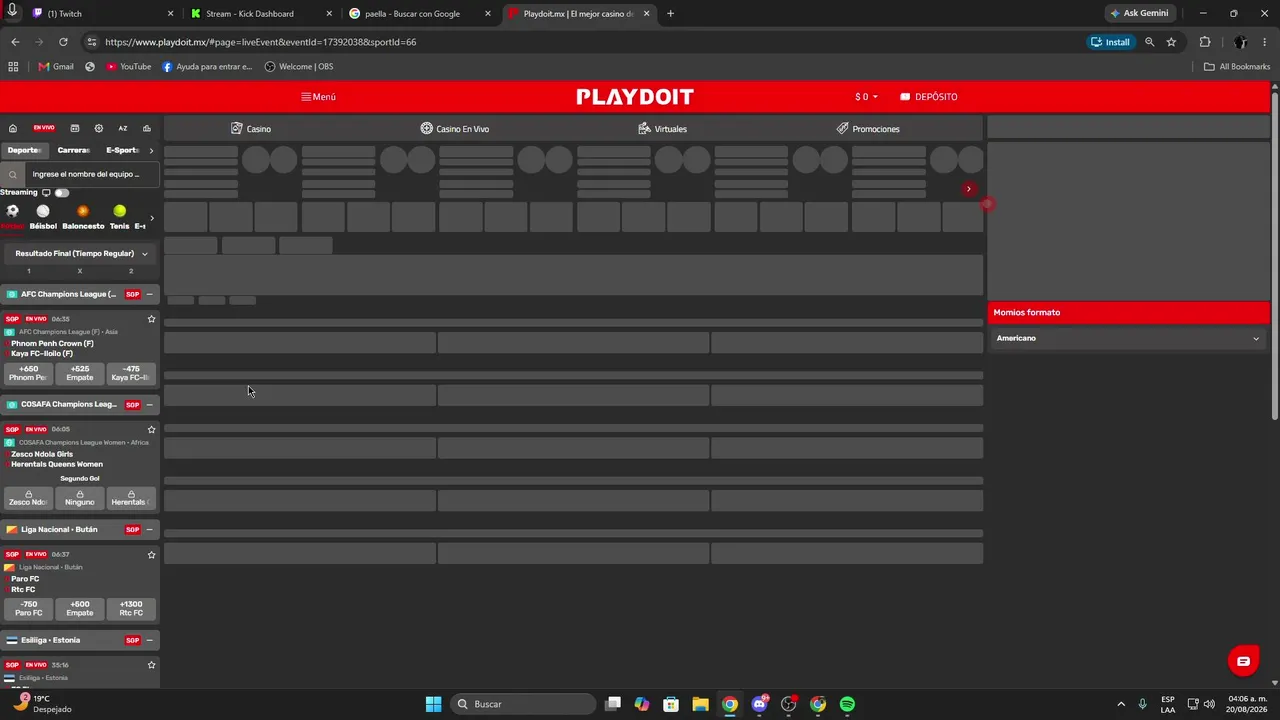Open the Casino tab

click(x=251, y=129)
